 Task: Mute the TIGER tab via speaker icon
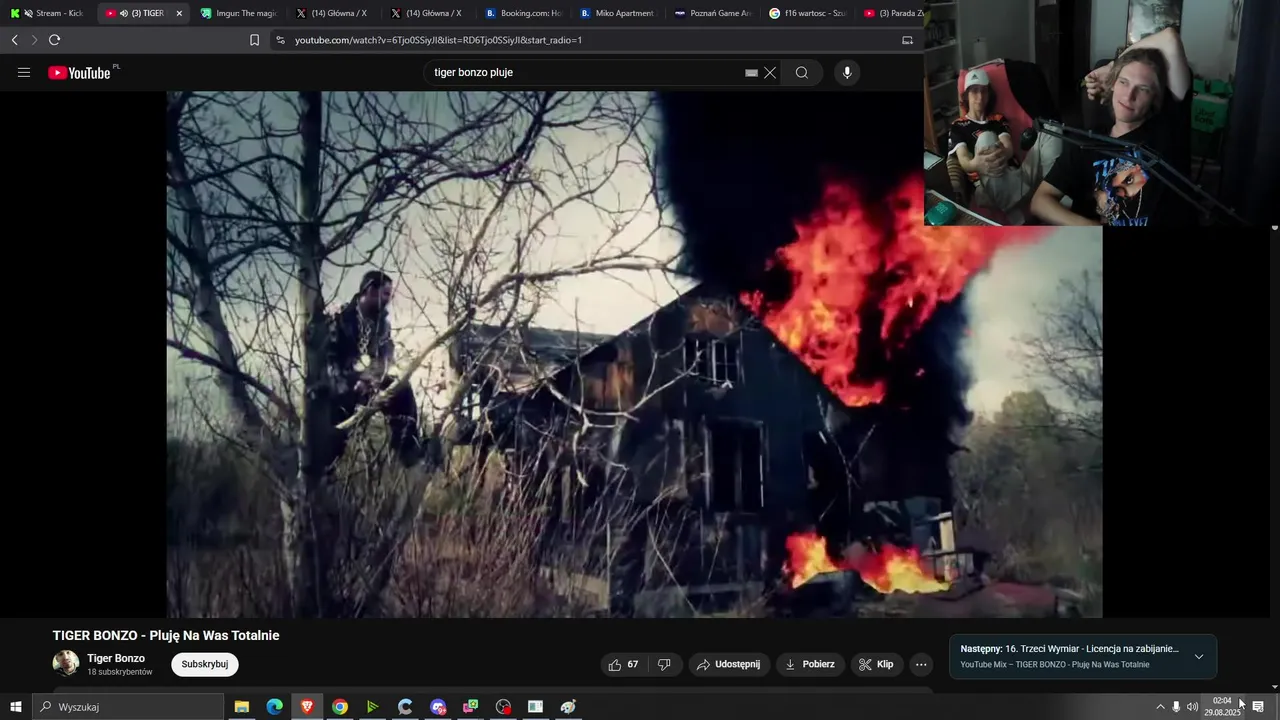(x=124, y=13)
